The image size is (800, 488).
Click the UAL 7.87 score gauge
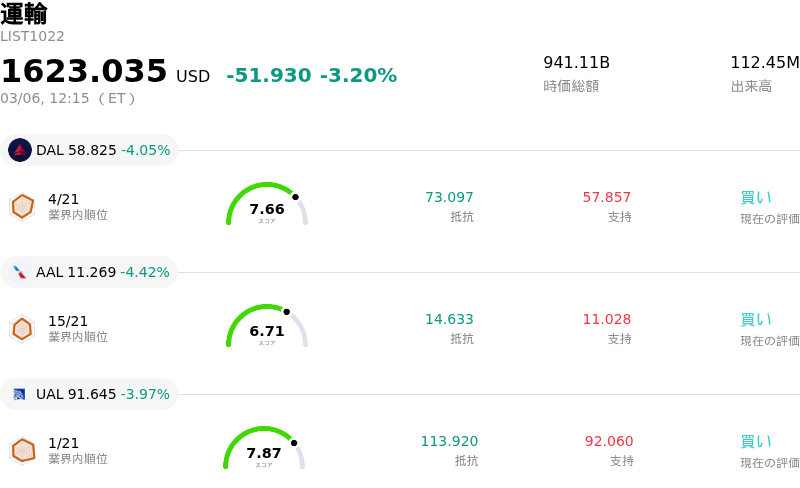coord(264,450)
